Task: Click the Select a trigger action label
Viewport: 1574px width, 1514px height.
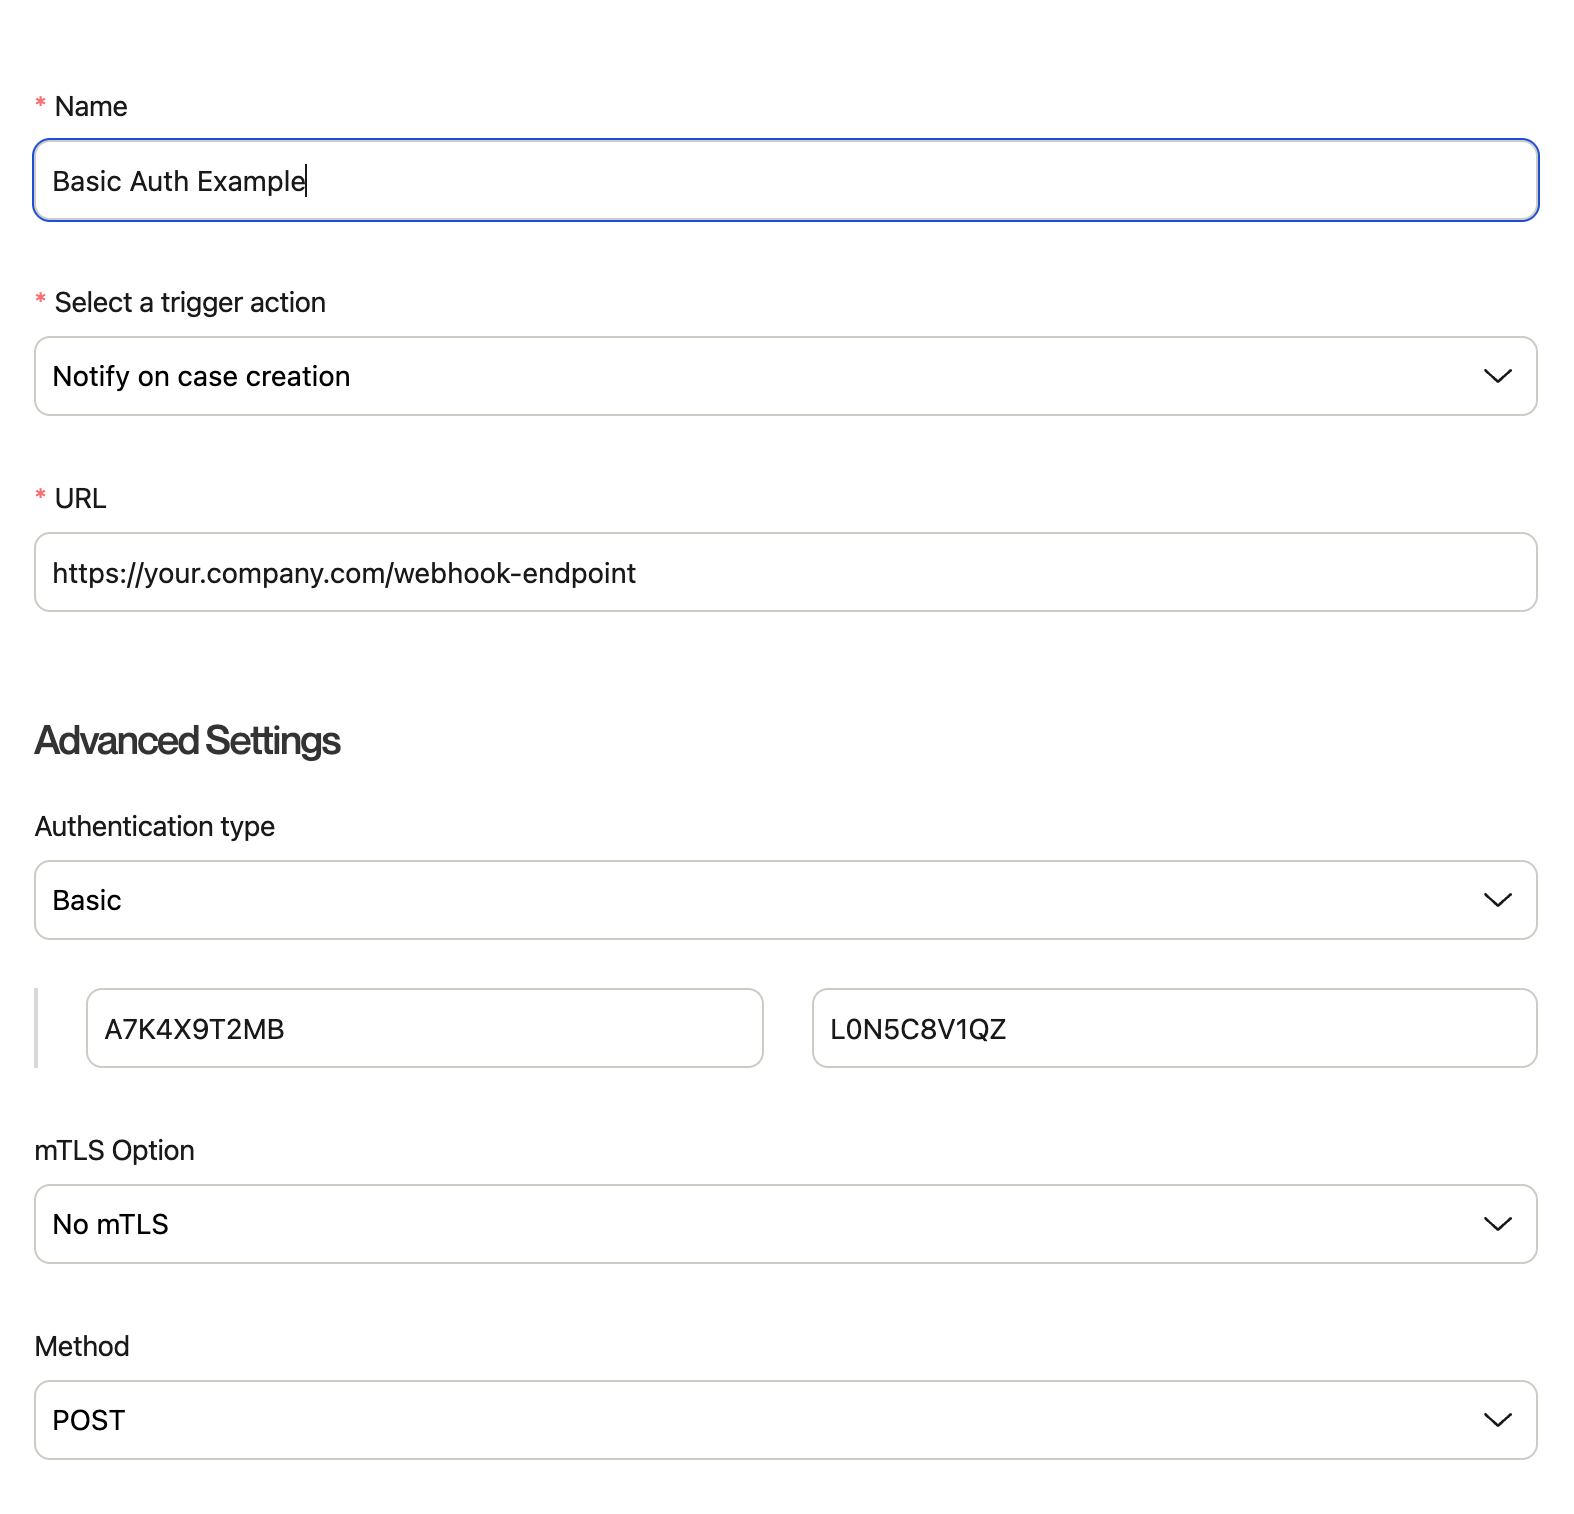Action: (190, 303)
